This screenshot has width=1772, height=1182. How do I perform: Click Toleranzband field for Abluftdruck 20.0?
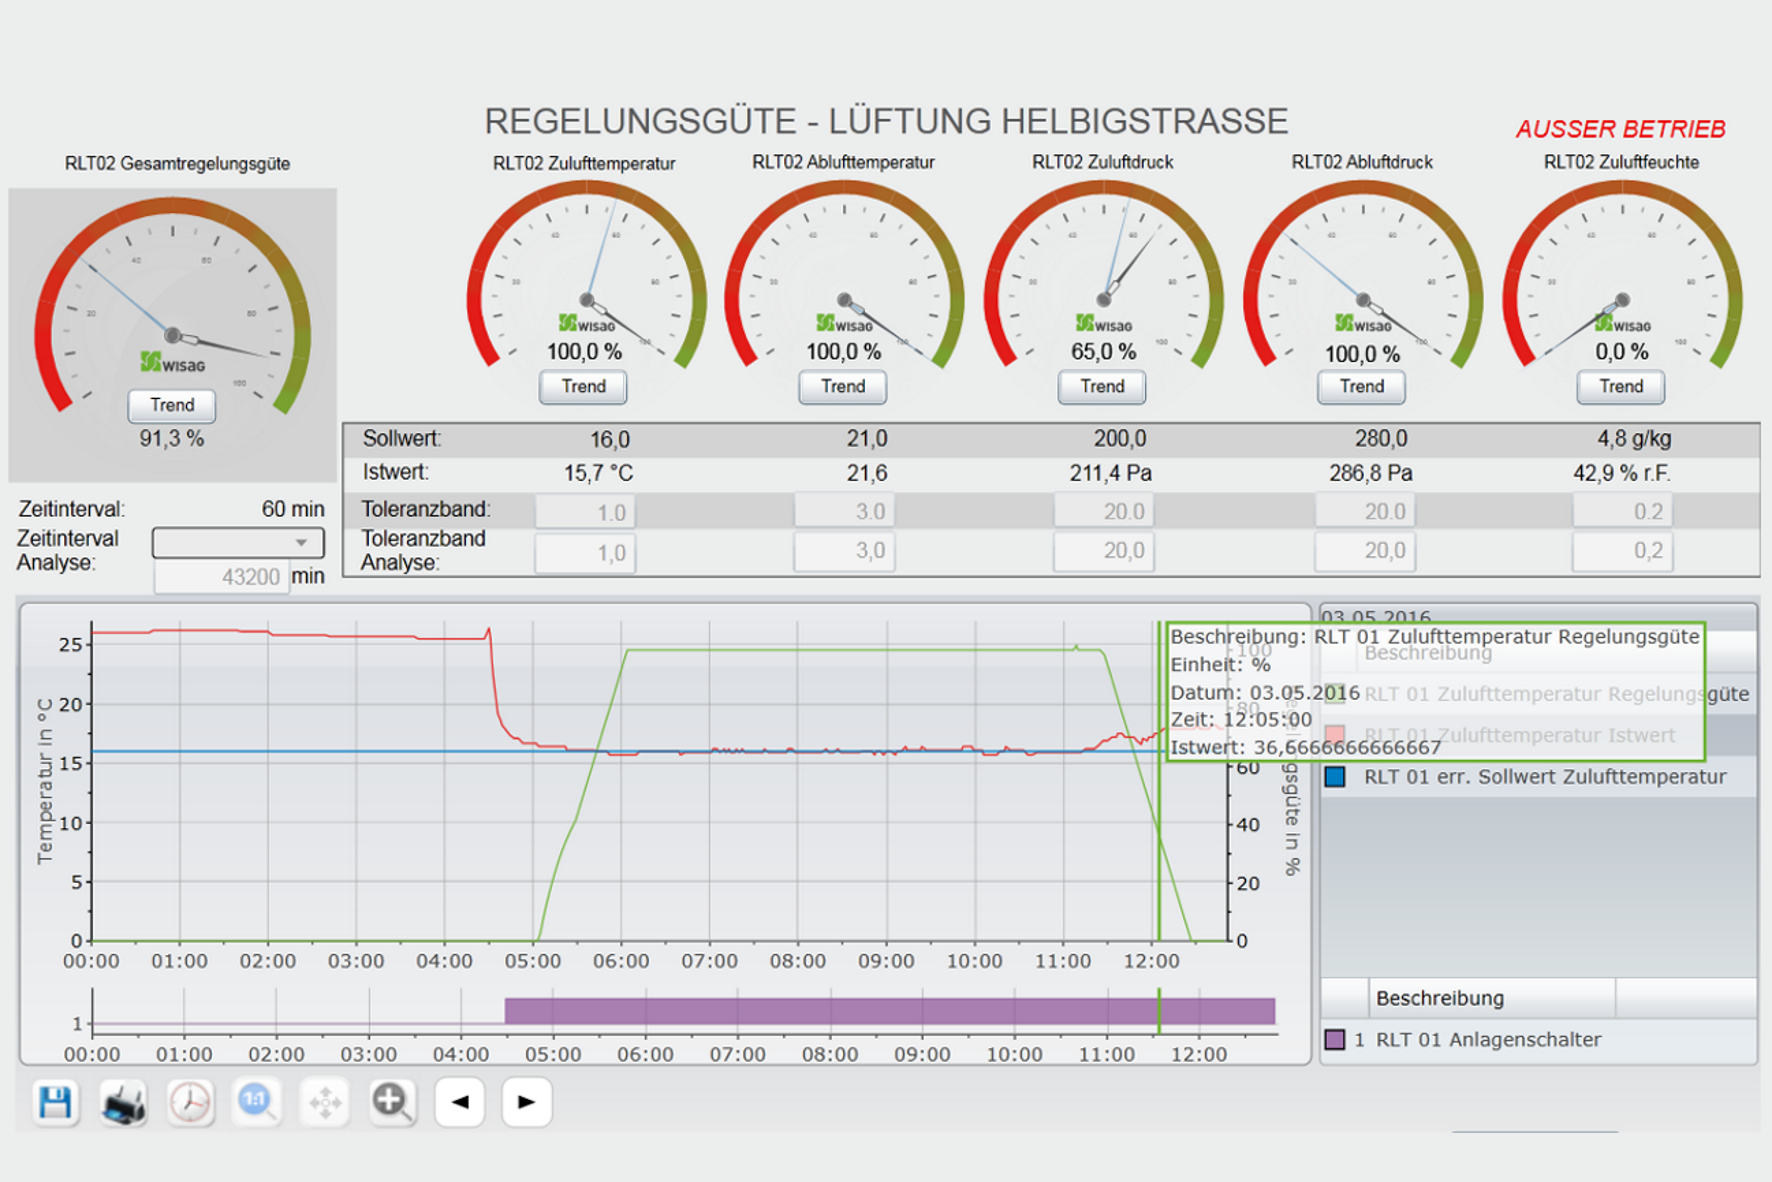(x=1364, y=511)
